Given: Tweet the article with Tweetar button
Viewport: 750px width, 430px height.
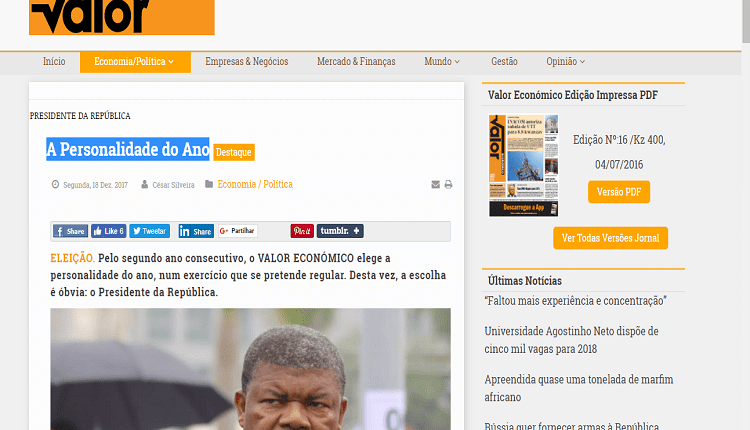Looking at the screenshot, I should (150, 231).
